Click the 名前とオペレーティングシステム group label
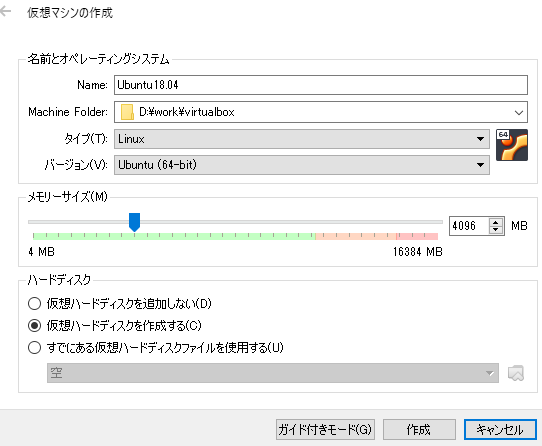The width and height of the screenshot is (542, 446). pos(99,59)
